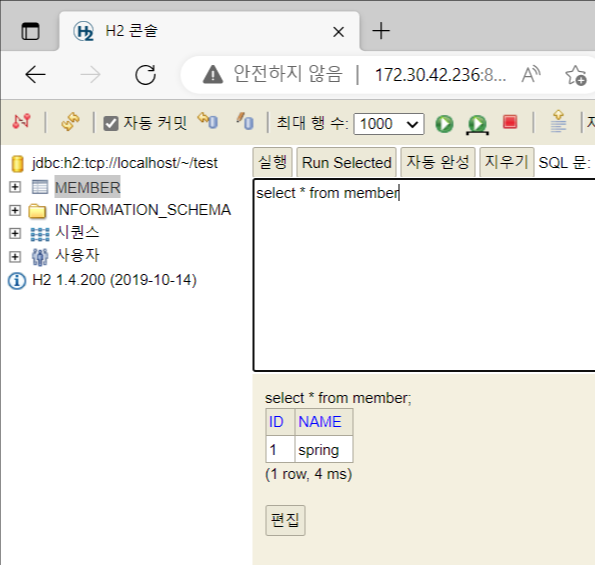
Task: Click the refresh objects icon
Action: 70,122
